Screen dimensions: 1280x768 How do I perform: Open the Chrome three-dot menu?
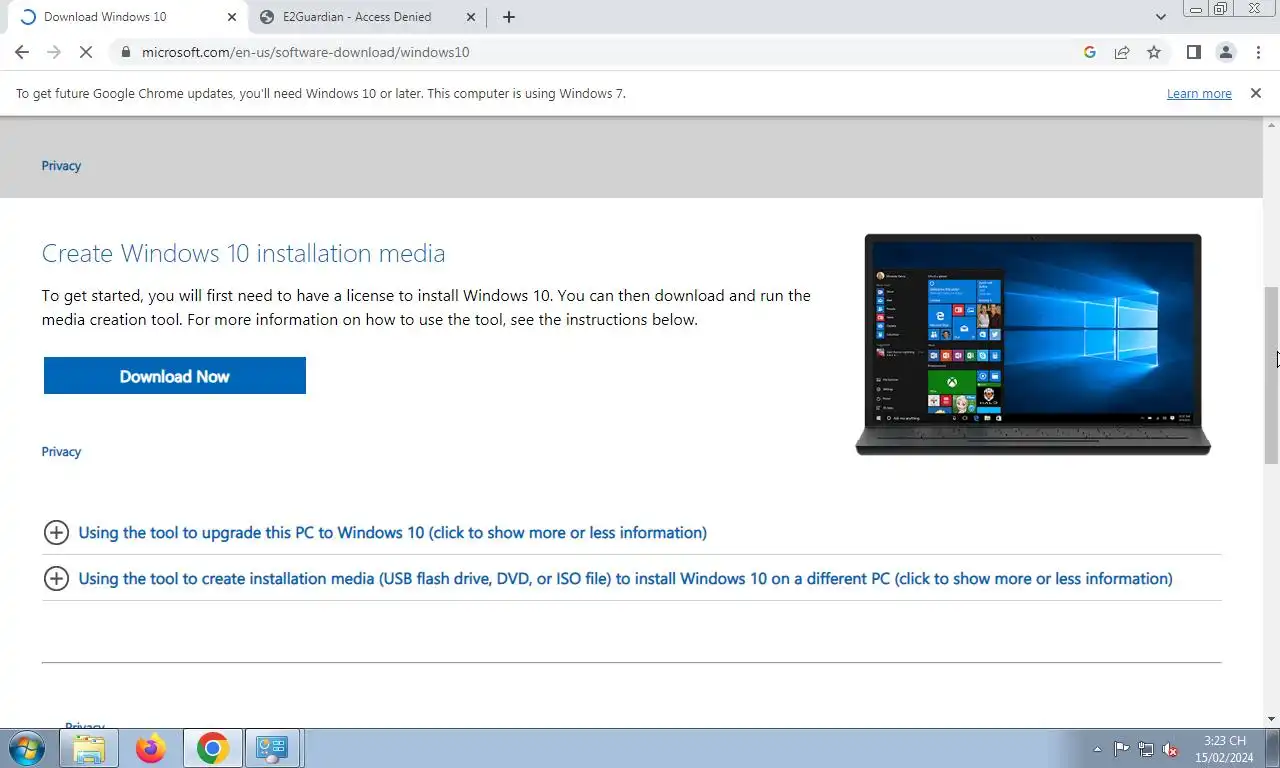pos(1257,52)
